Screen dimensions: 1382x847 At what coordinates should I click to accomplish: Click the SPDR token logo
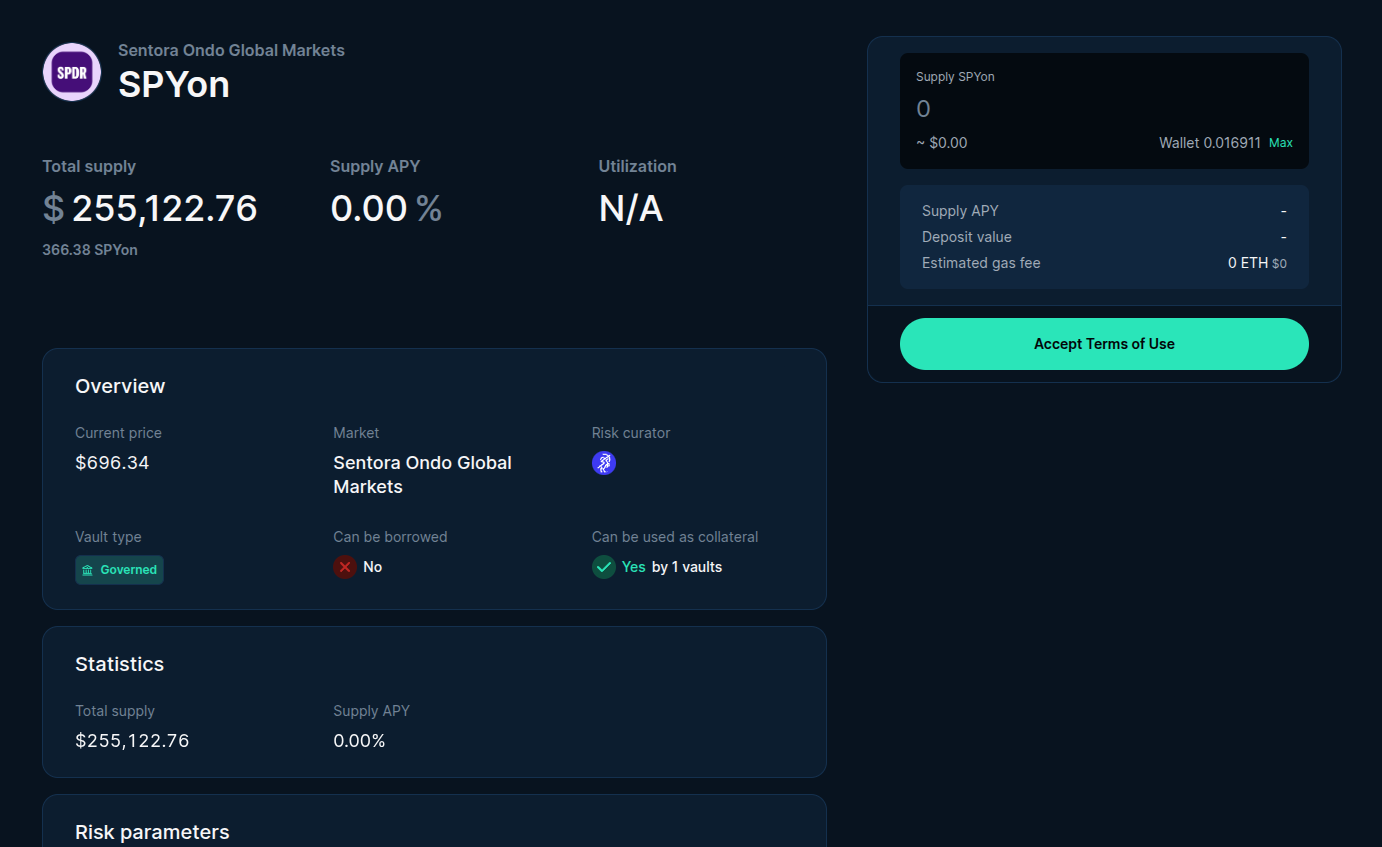click(x=72, y=72)
